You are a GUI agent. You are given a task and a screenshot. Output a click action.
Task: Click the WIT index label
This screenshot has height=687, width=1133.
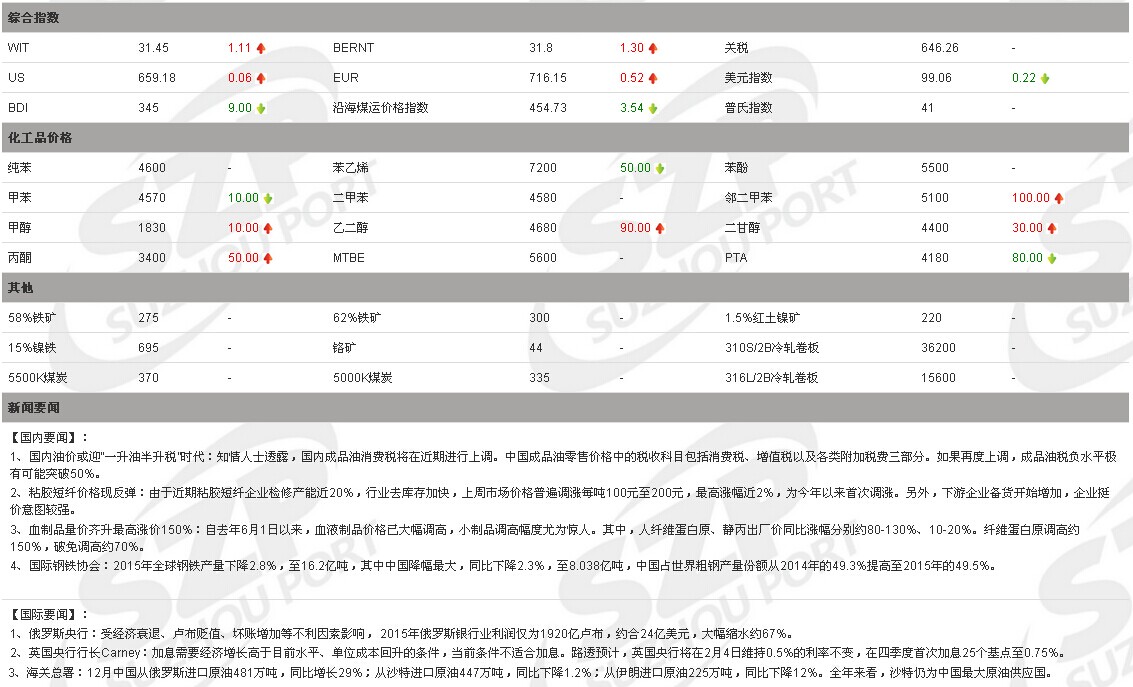pos(19,48)
